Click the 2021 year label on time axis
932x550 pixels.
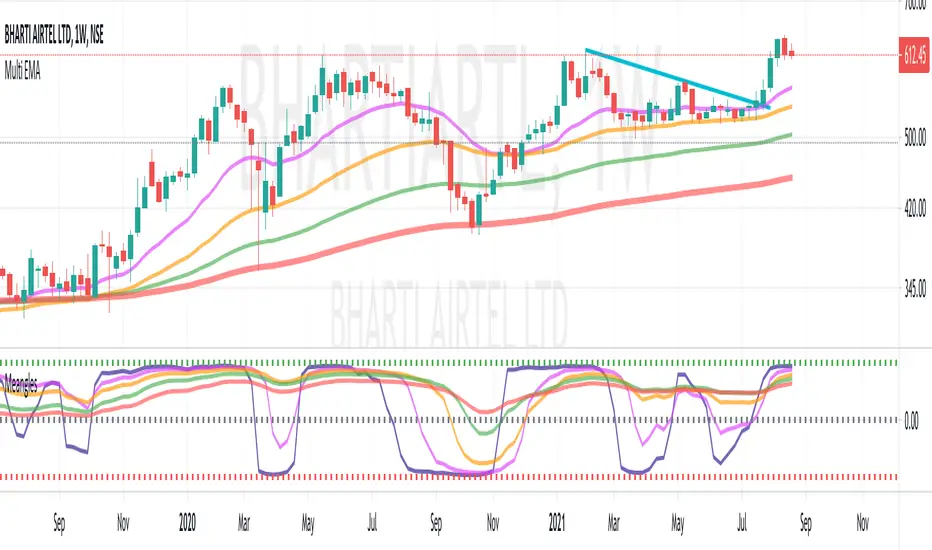557,523
